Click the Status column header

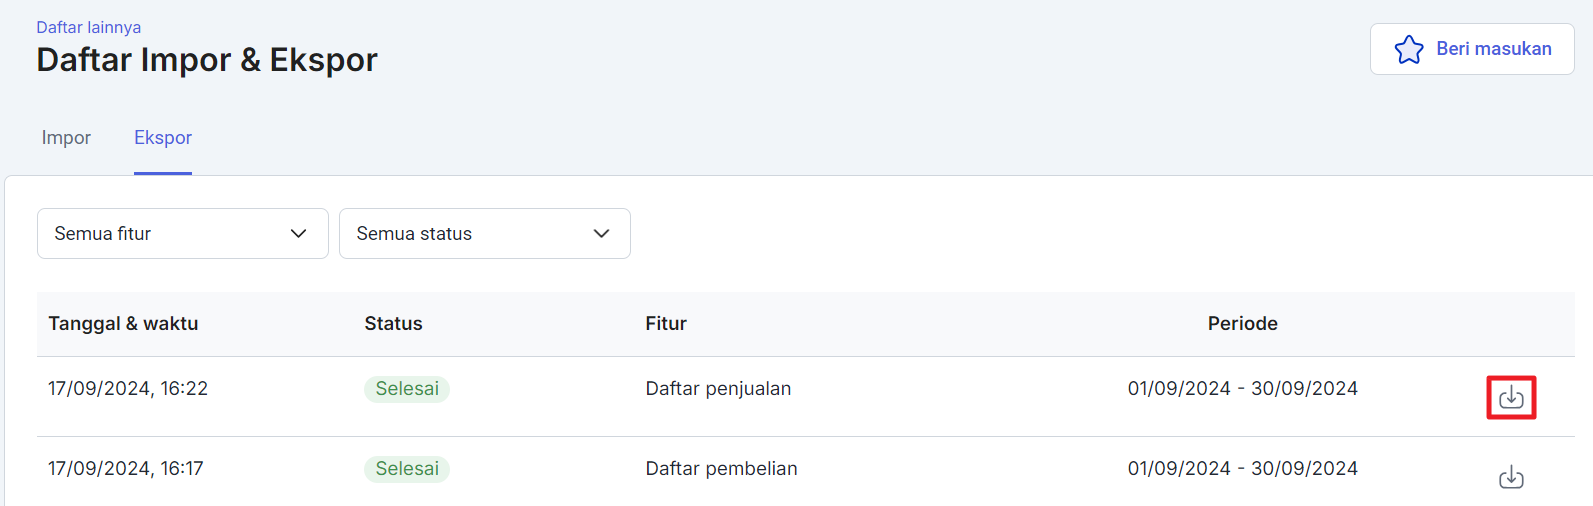(393, 324)
